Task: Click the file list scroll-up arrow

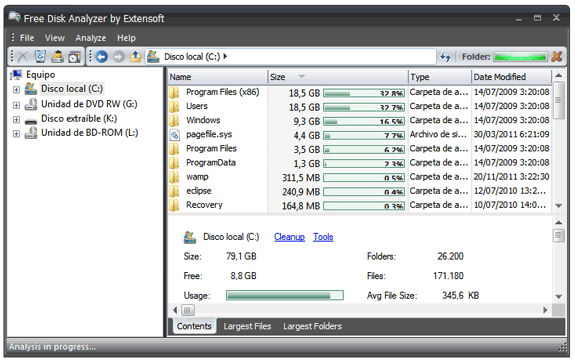Action: coord(558,76)
